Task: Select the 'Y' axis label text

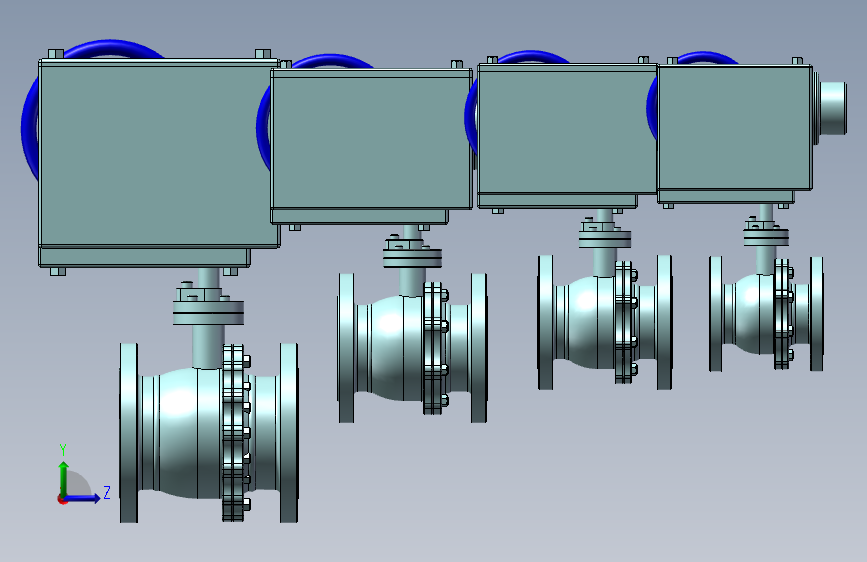Action: 63,450
